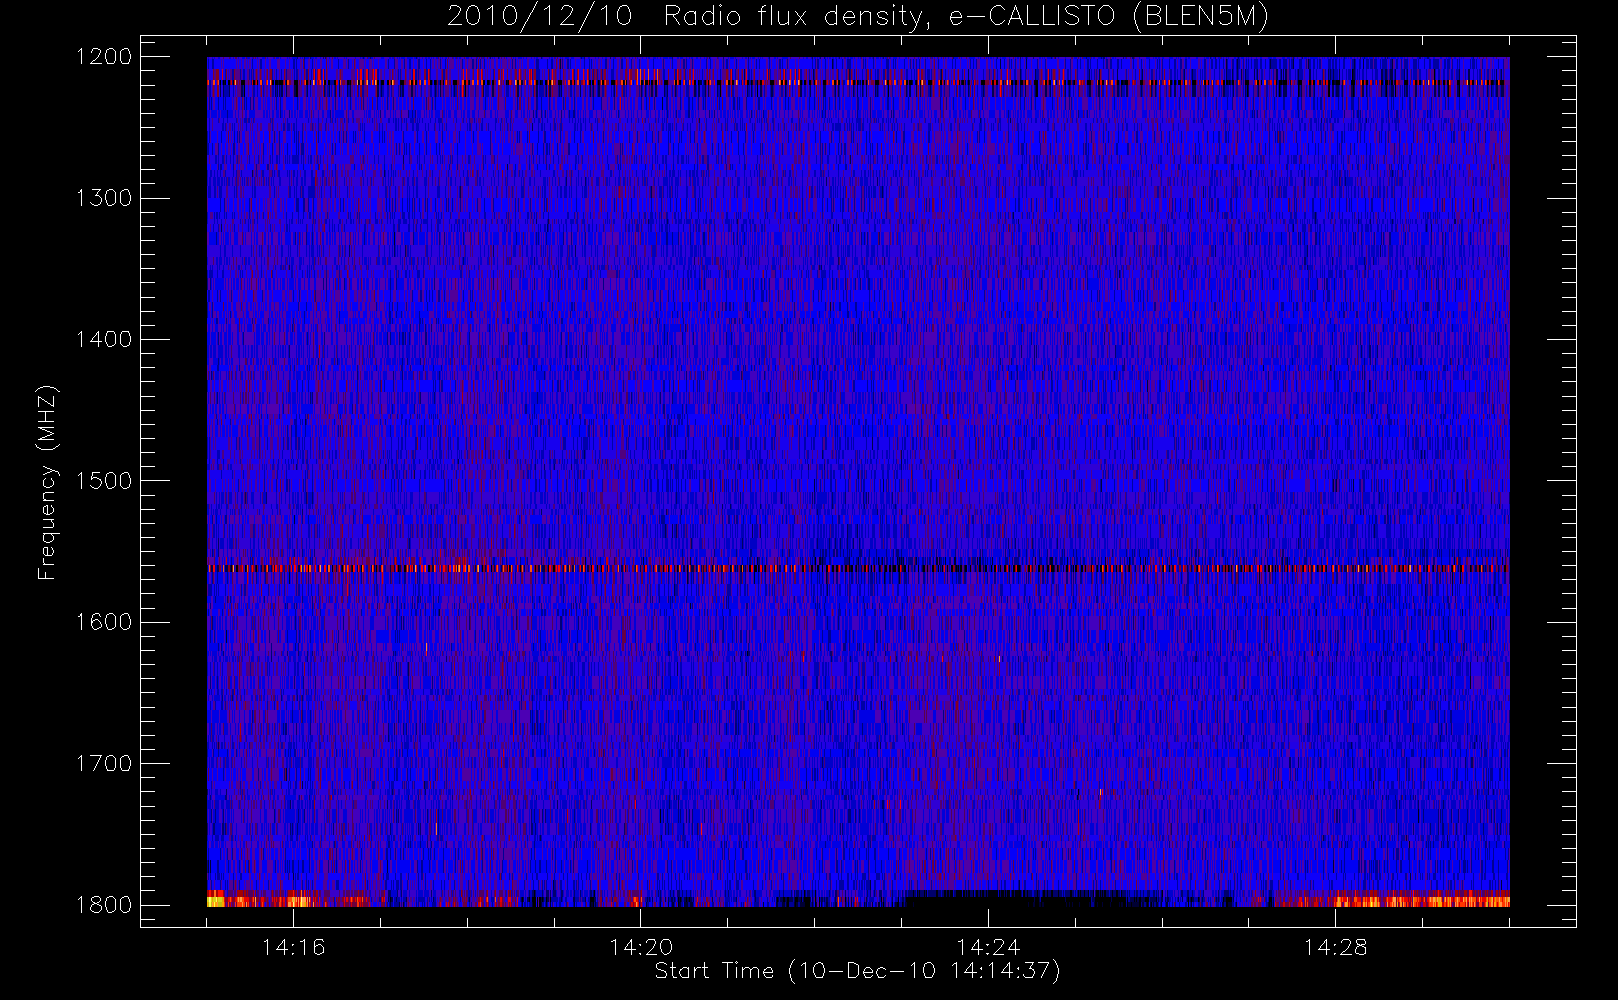1618x1000 pixels.
Task: Click the 14:28 time tick label
Action: (1335, 947)
